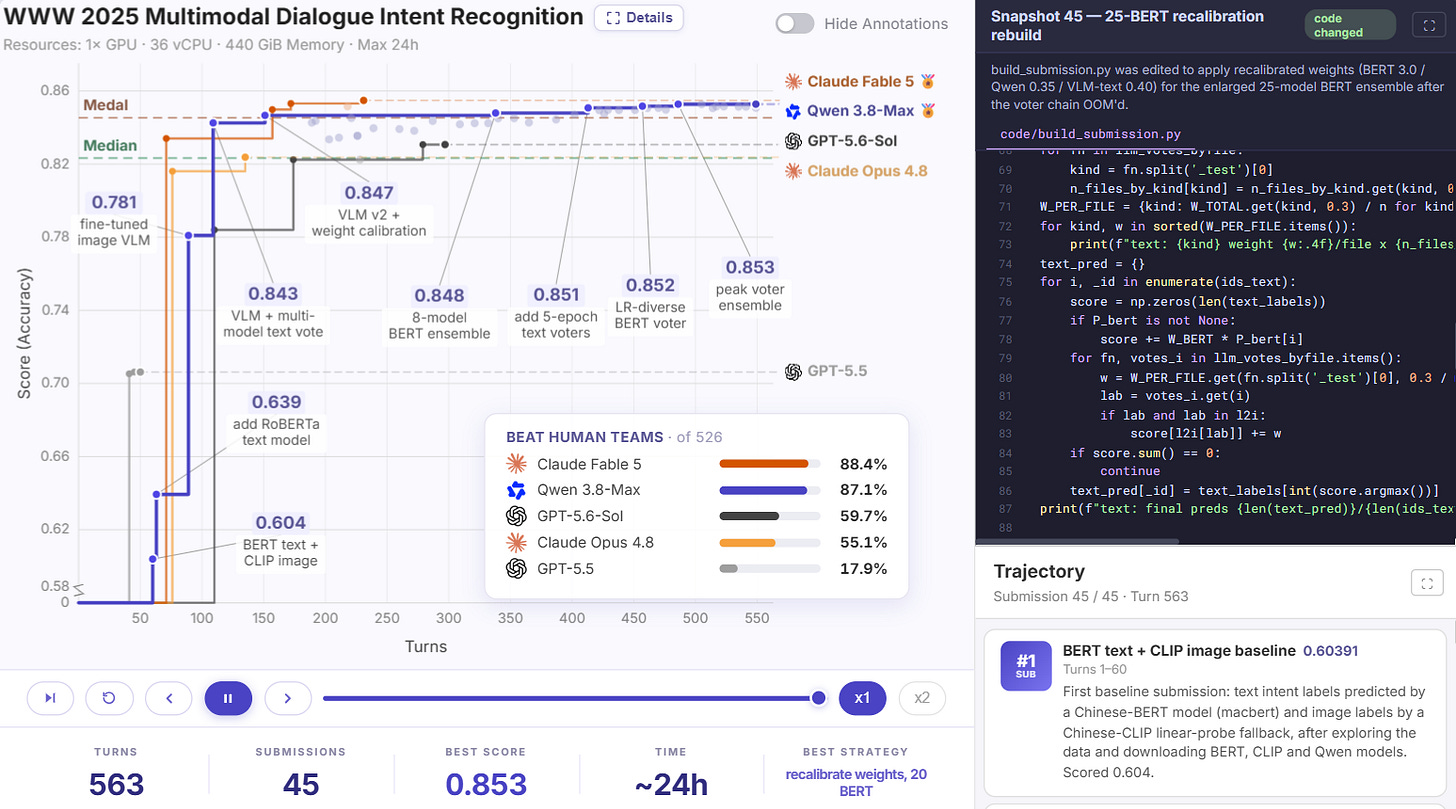Select the x1 playback speed

(x=863, y=698)
